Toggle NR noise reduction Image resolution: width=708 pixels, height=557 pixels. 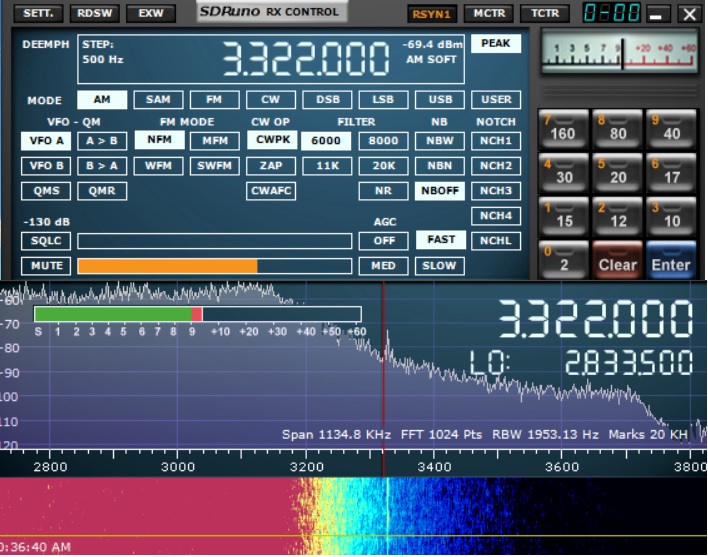[383, 190]
